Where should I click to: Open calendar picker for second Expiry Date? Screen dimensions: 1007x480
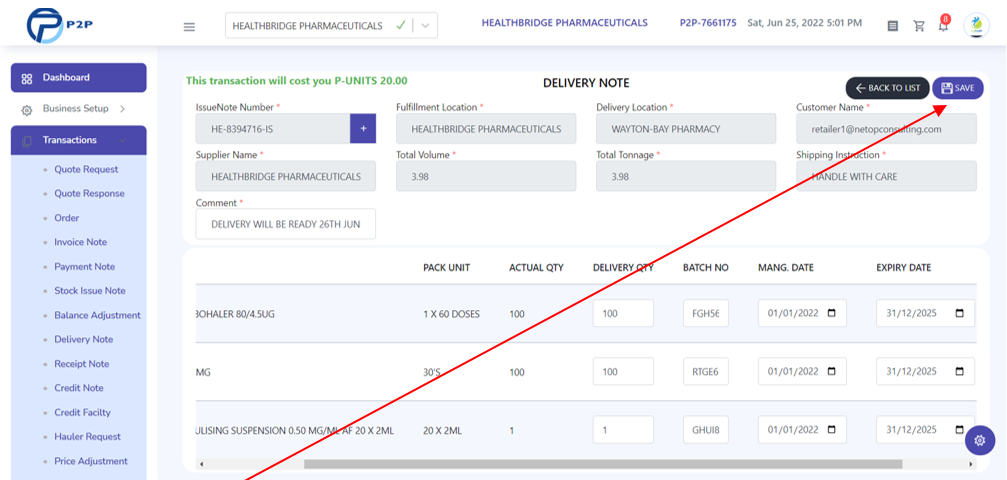pyautogui.click(x=959, y=371)
